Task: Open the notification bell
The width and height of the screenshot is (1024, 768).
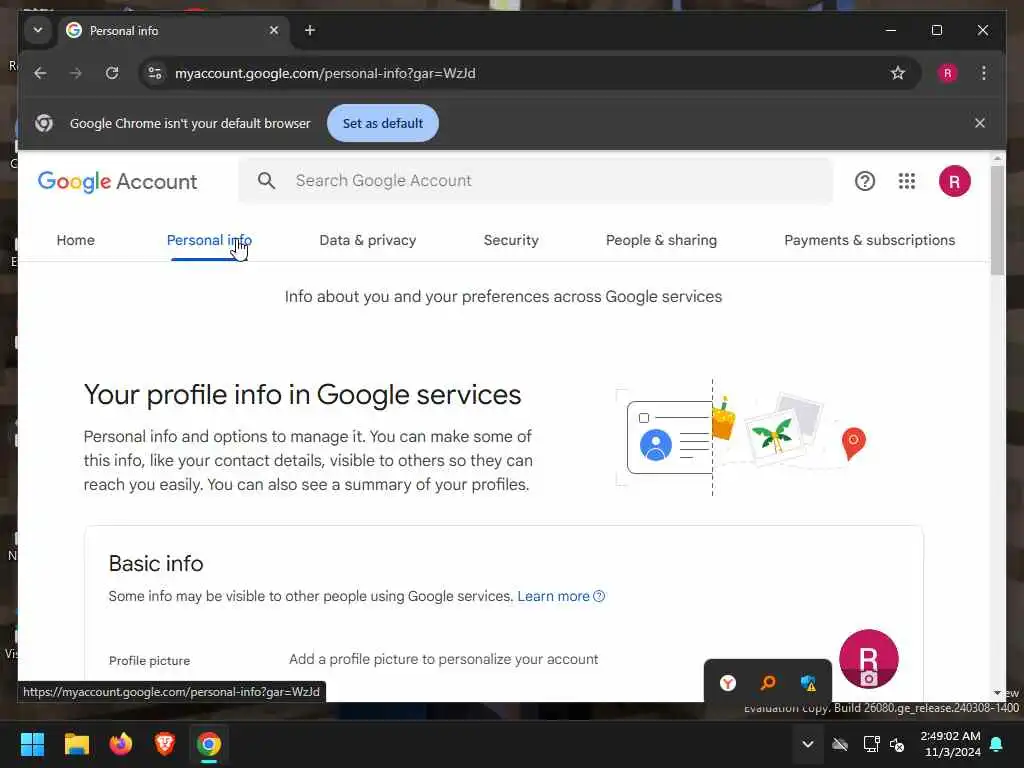Action: tap(997, 744)
